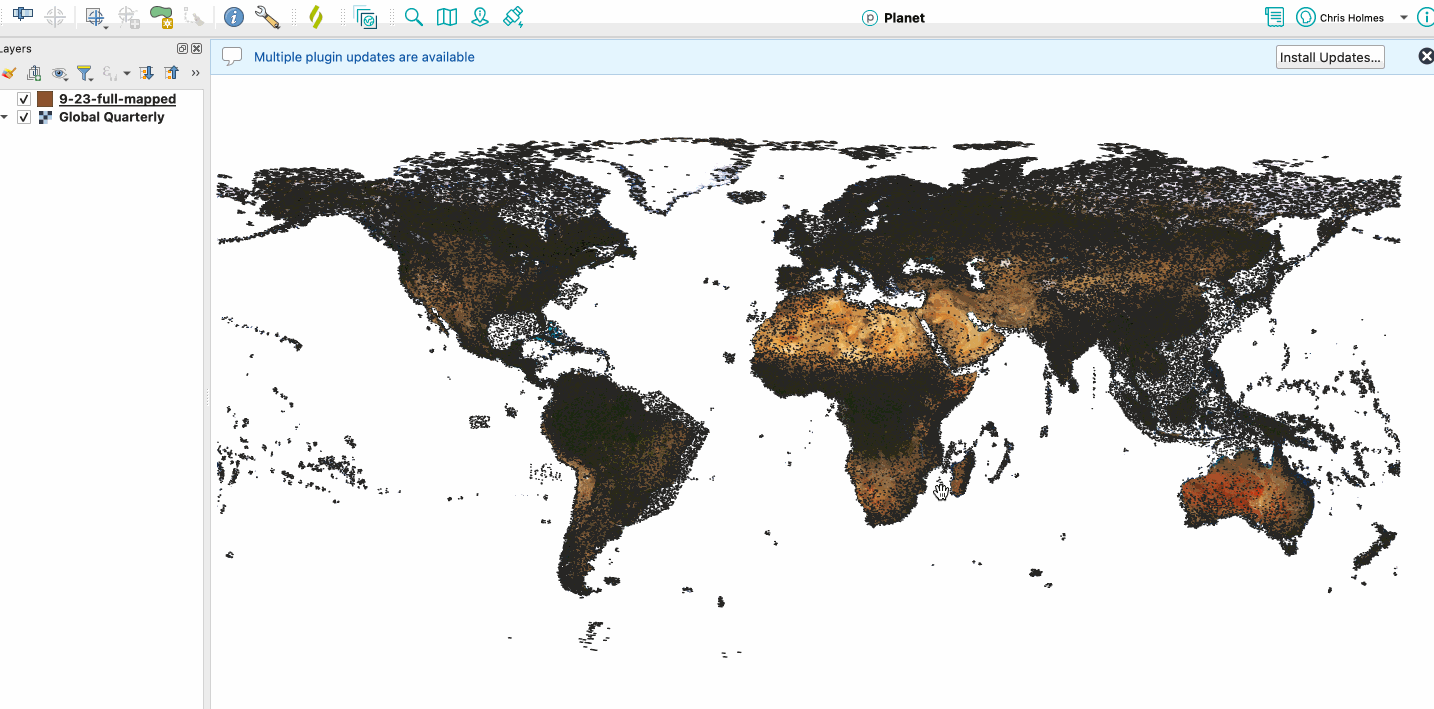The height and width of the screenshot is (709, 1434).
Task: Click the Identify Features info icon
Action: click(233, 17)
